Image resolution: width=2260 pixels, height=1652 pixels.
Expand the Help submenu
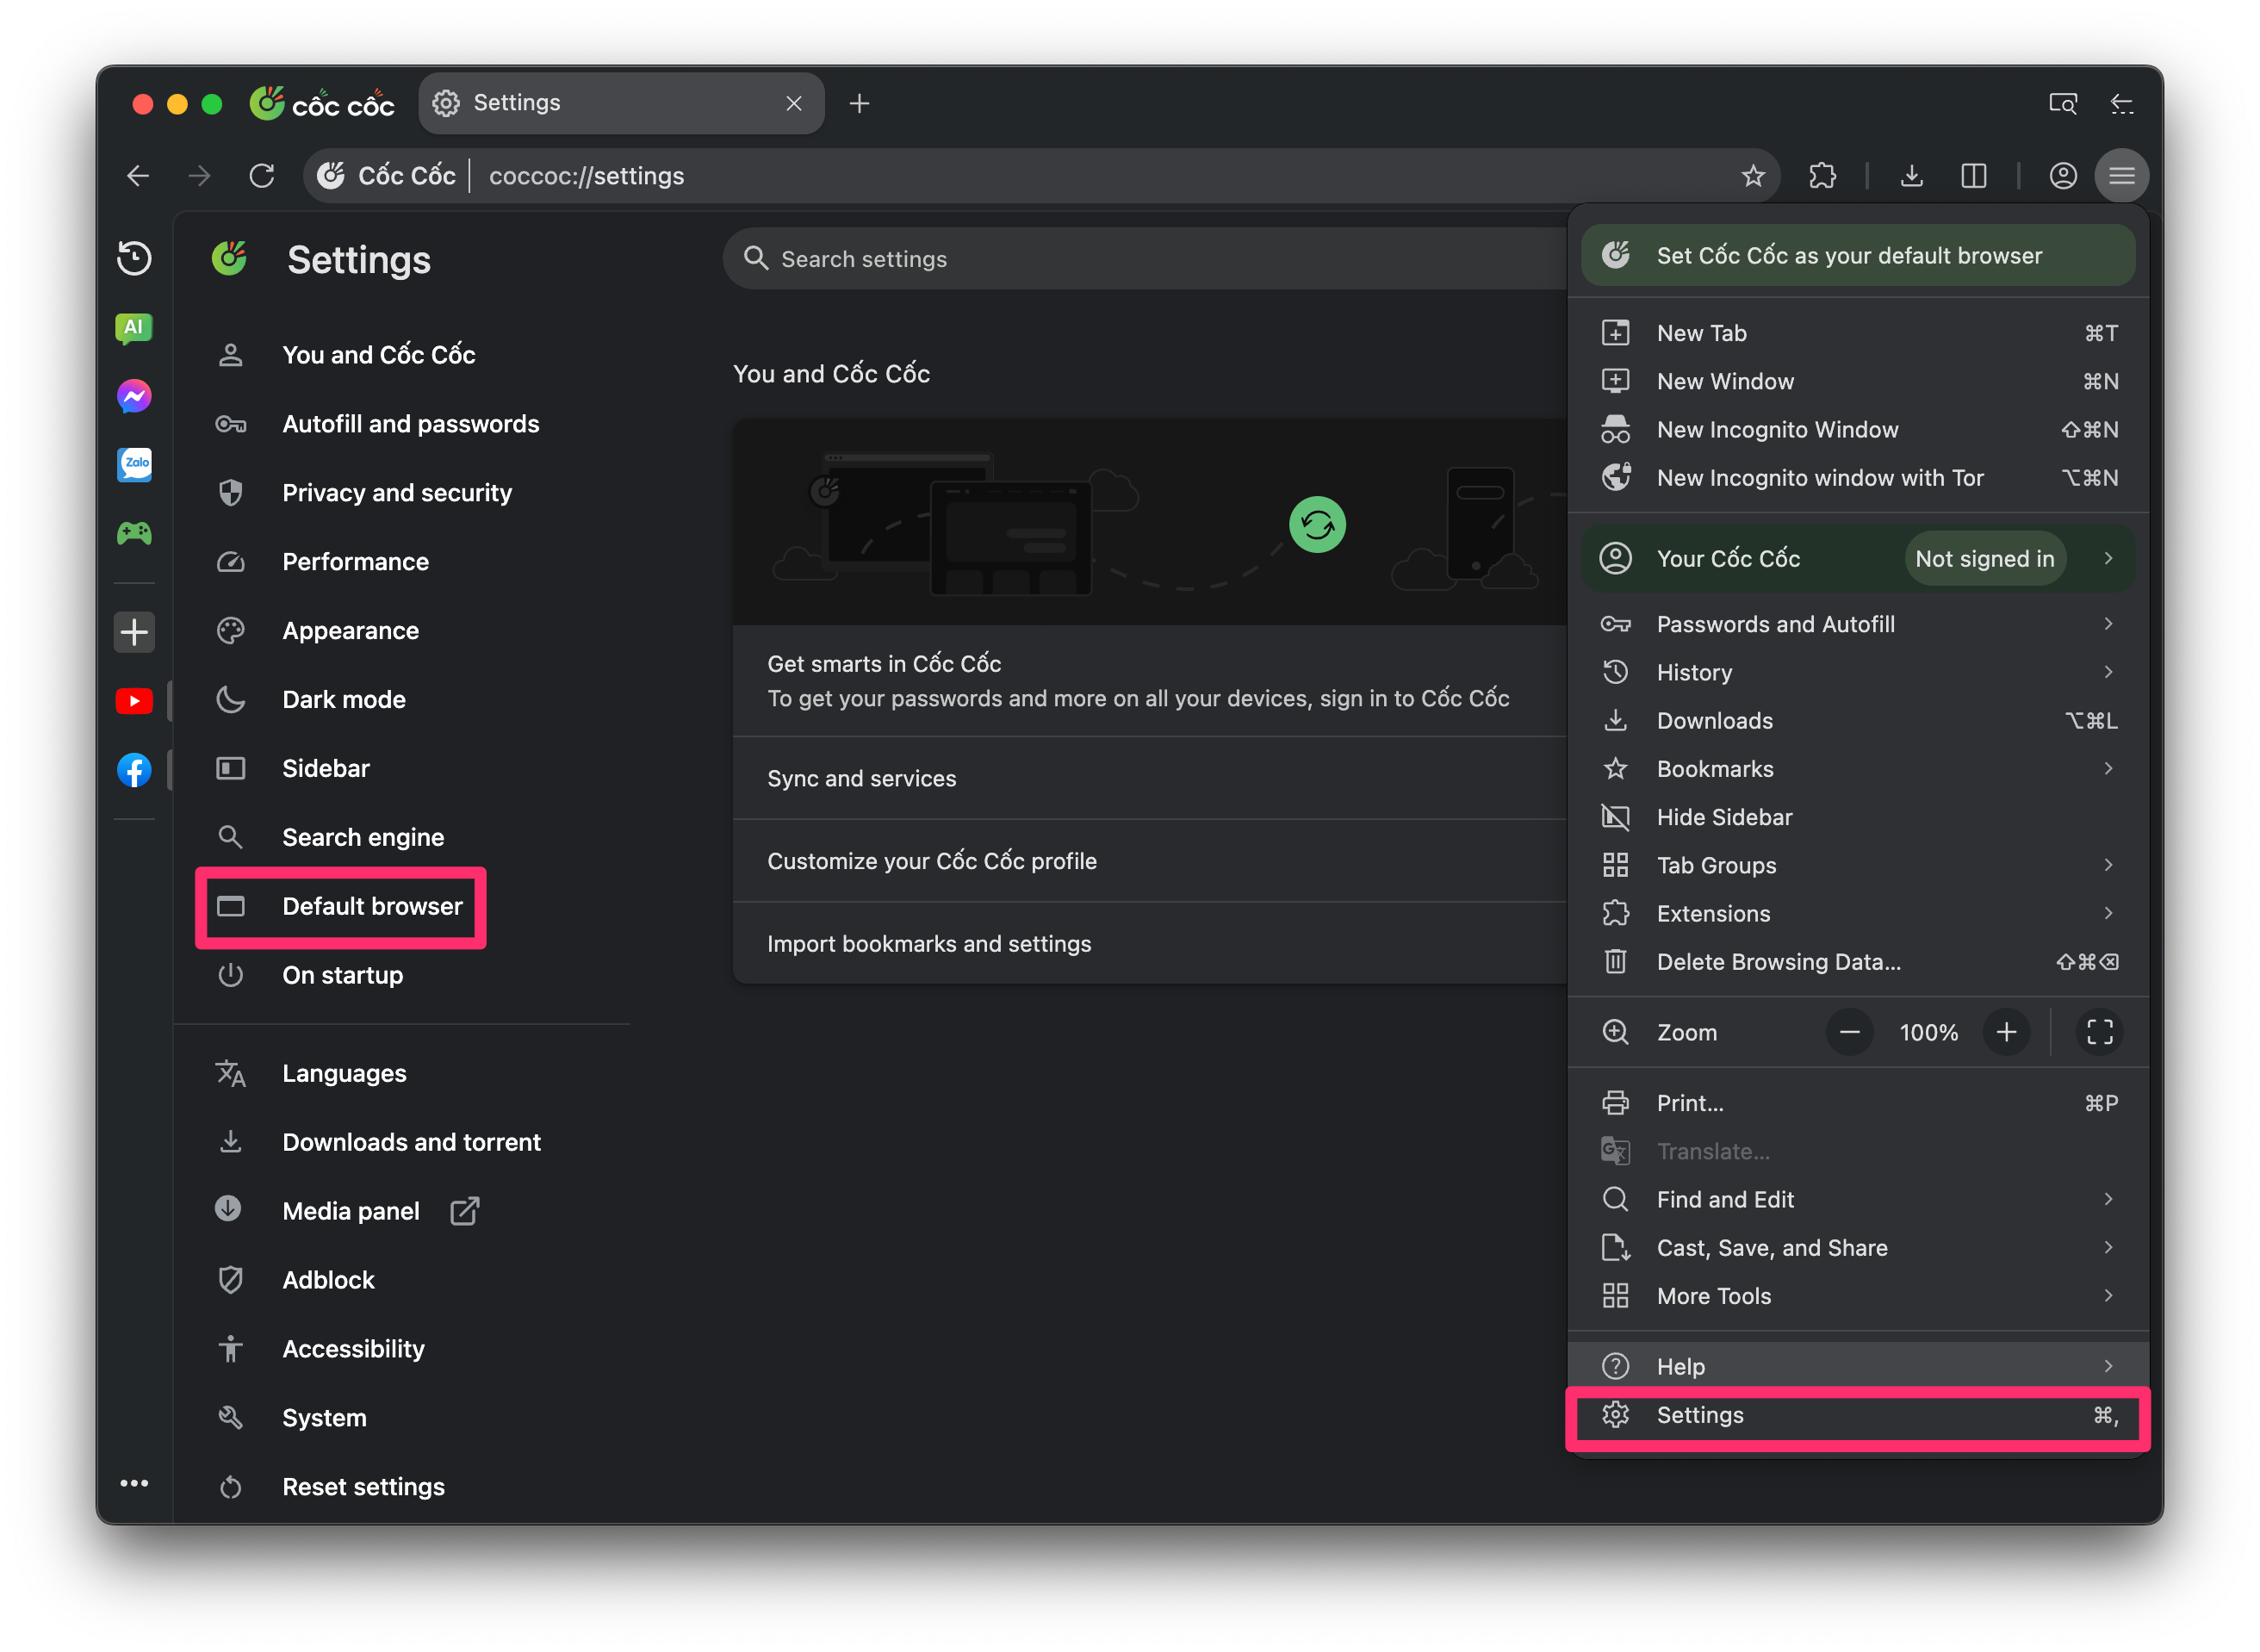[2108, 1366]
